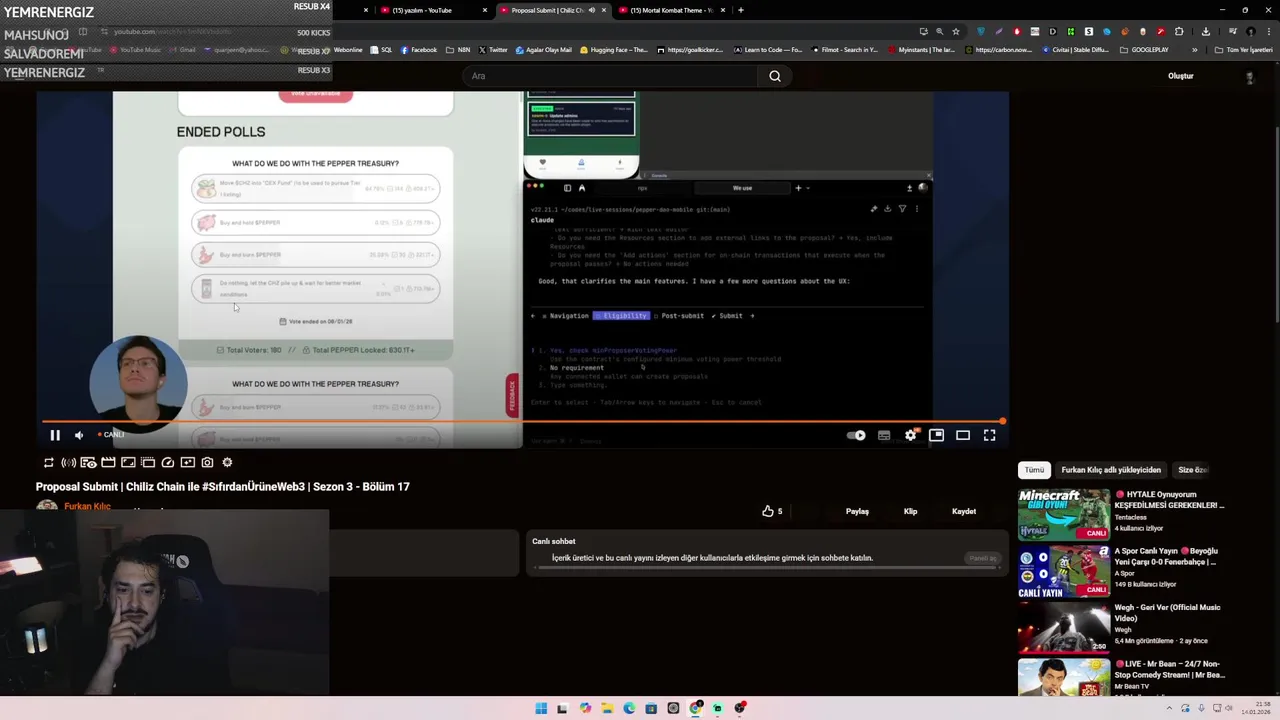Image resolution: width=1280 pixels, height=720 pixels.
Task: Click the screenshot camera icon below player
Action: pos(207,462)
